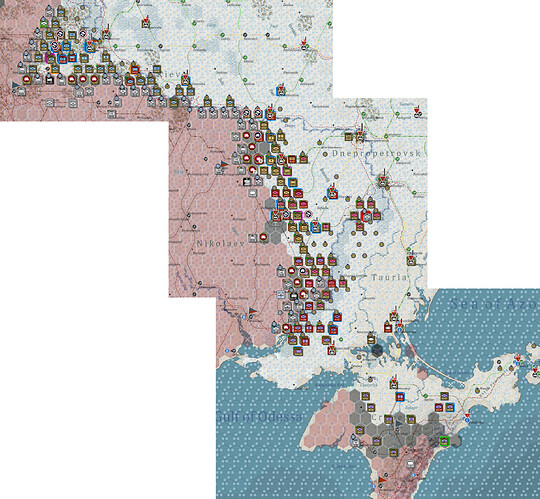The height and width of the screenshot is (499, 540).
Task: Click the red pennant flag west of the Dnieper bend
Action: pyautogui.click(x=224, y=164)
